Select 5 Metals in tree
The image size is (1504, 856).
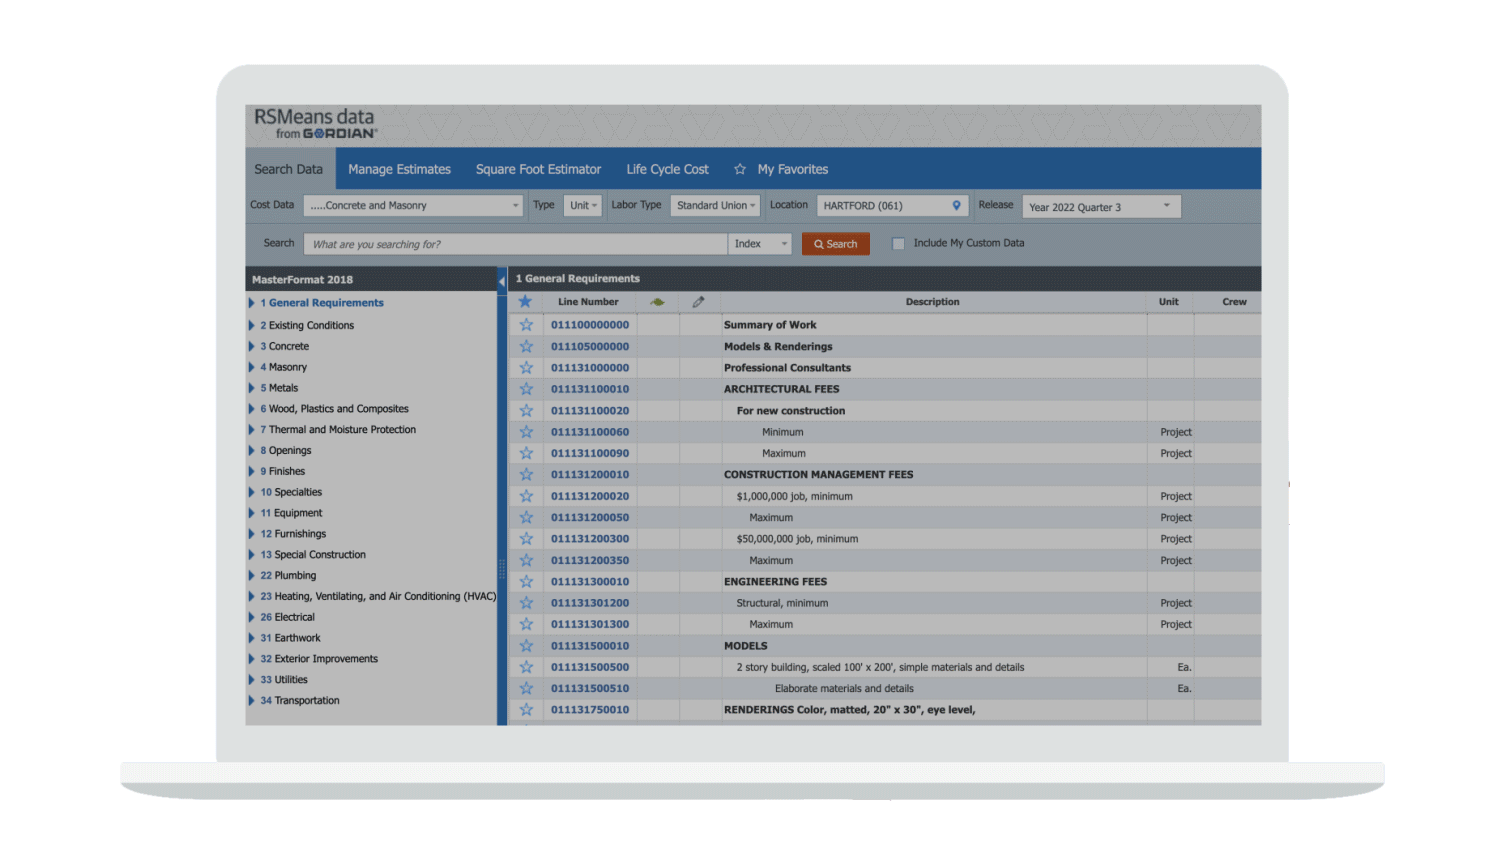[x=279, y=388]
